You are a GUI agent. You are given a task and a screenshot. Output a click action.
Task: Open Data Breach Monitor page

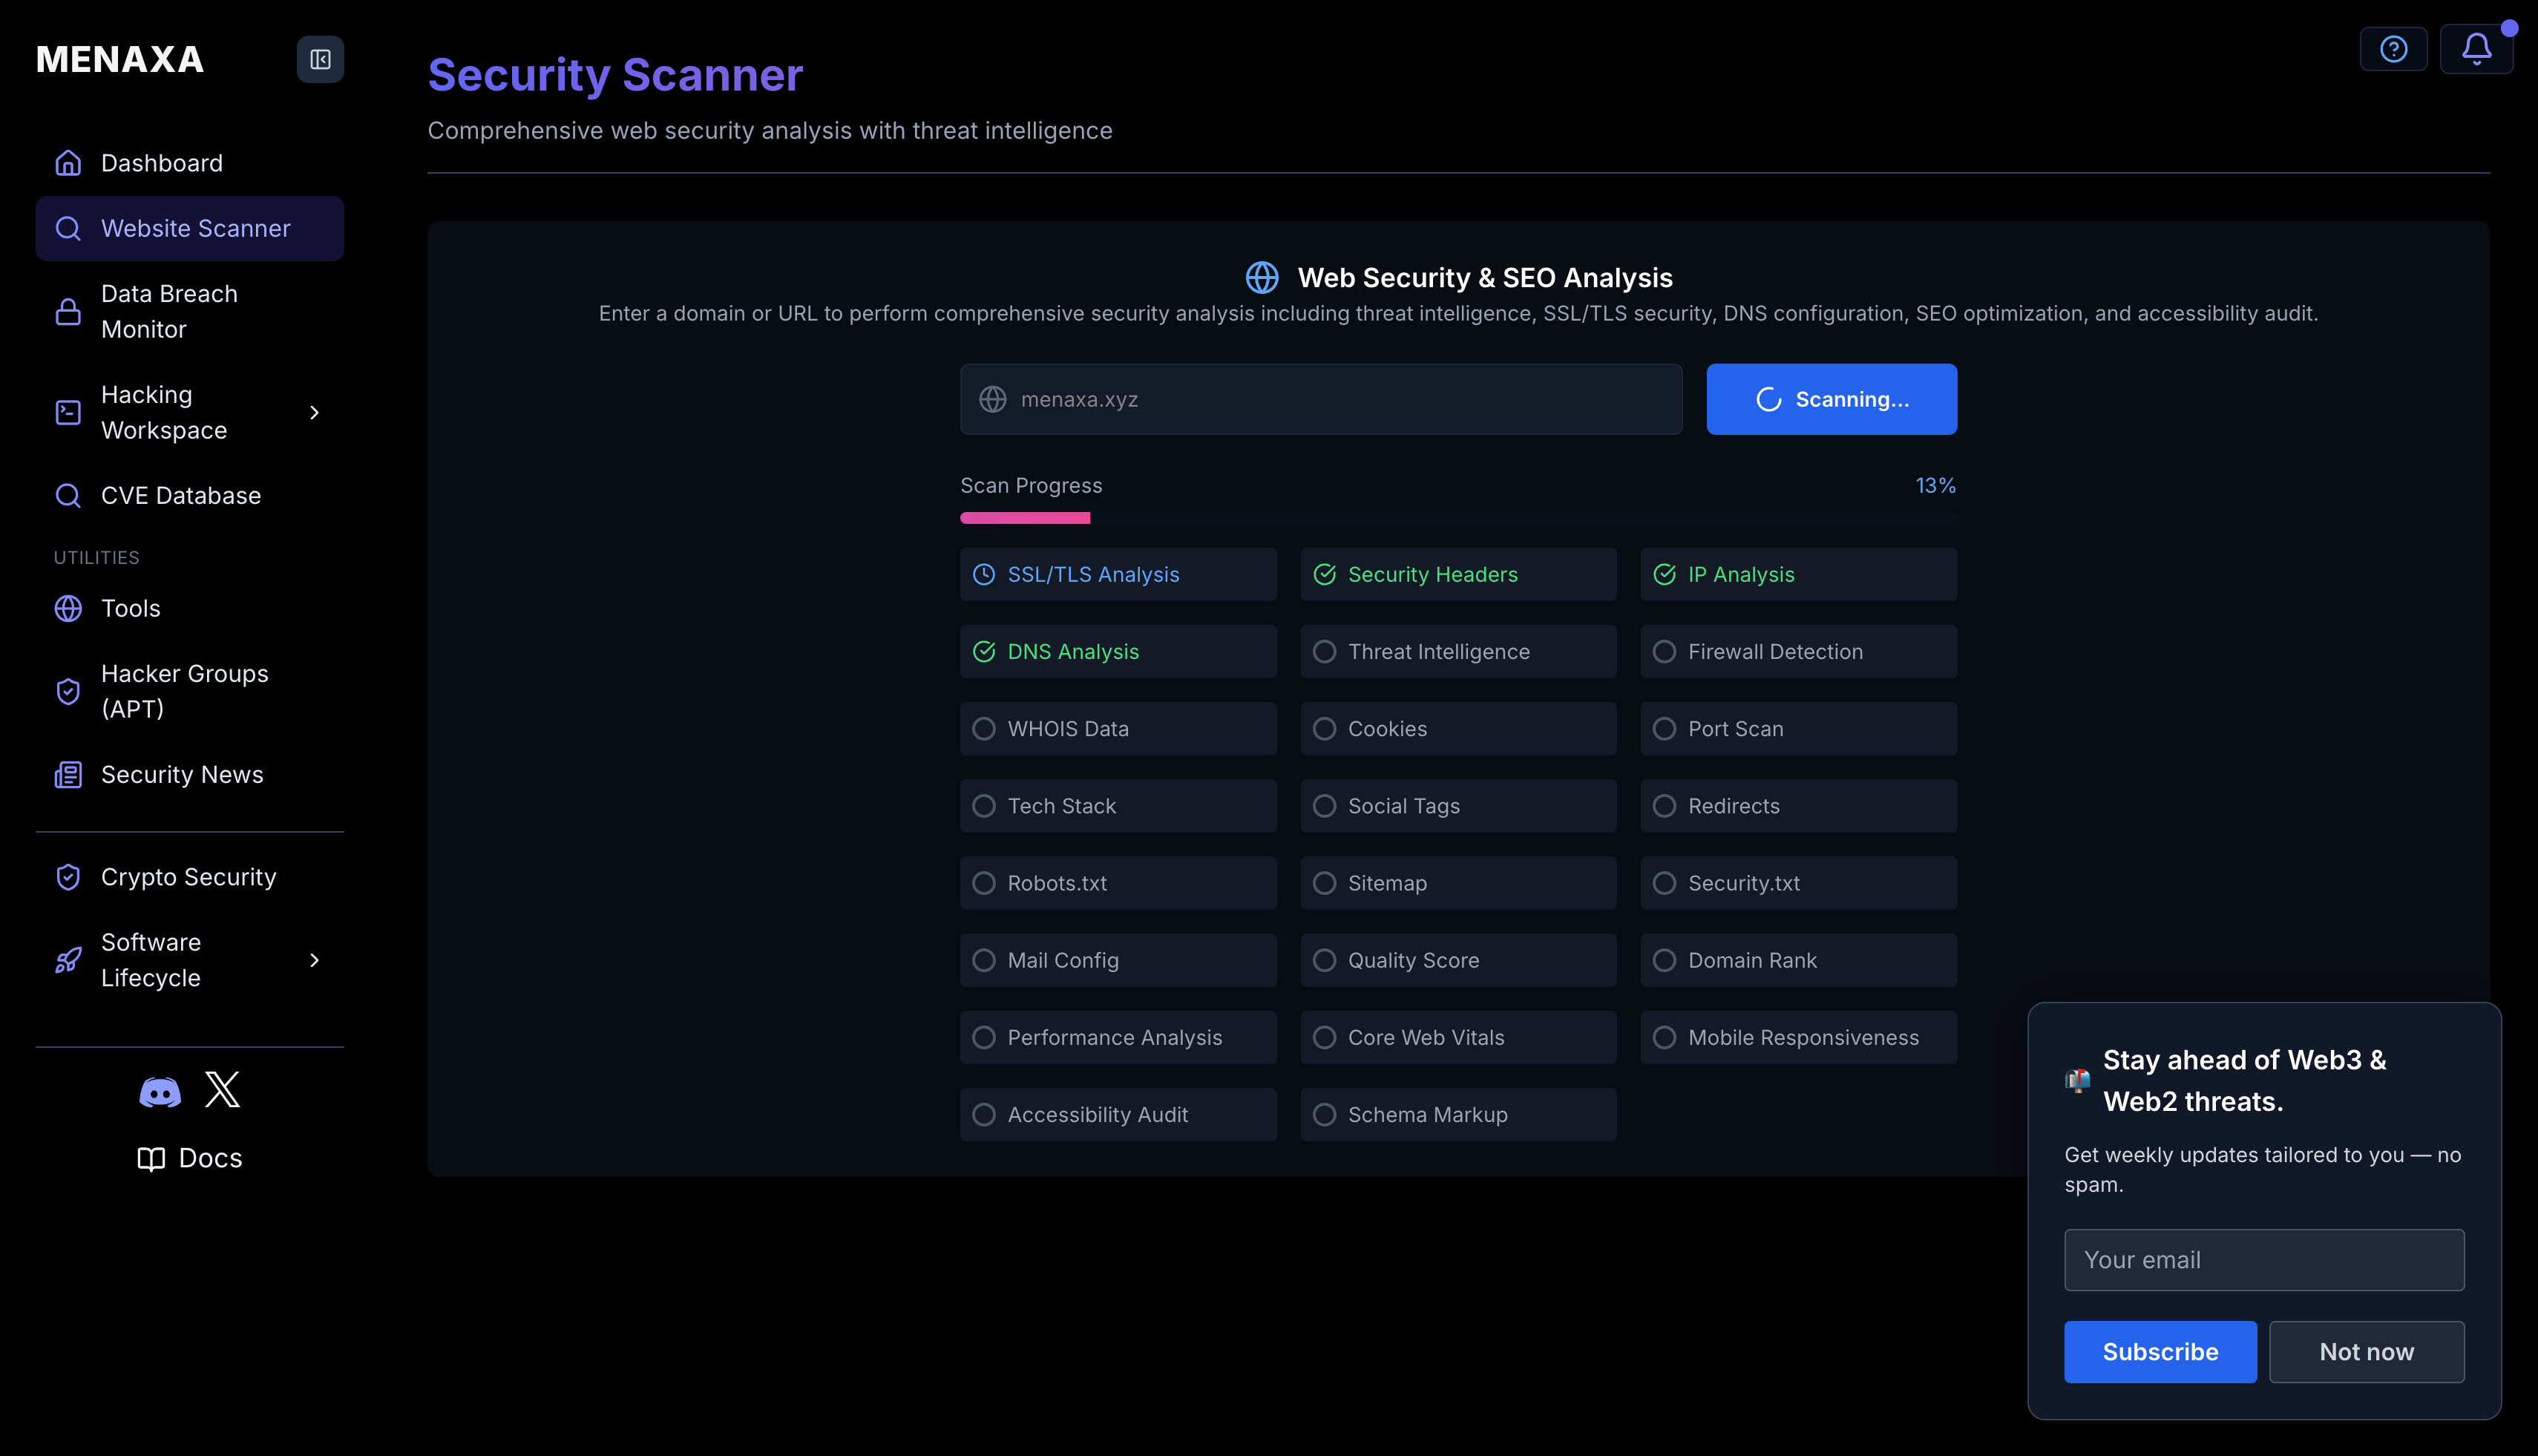tap(190, 312)
